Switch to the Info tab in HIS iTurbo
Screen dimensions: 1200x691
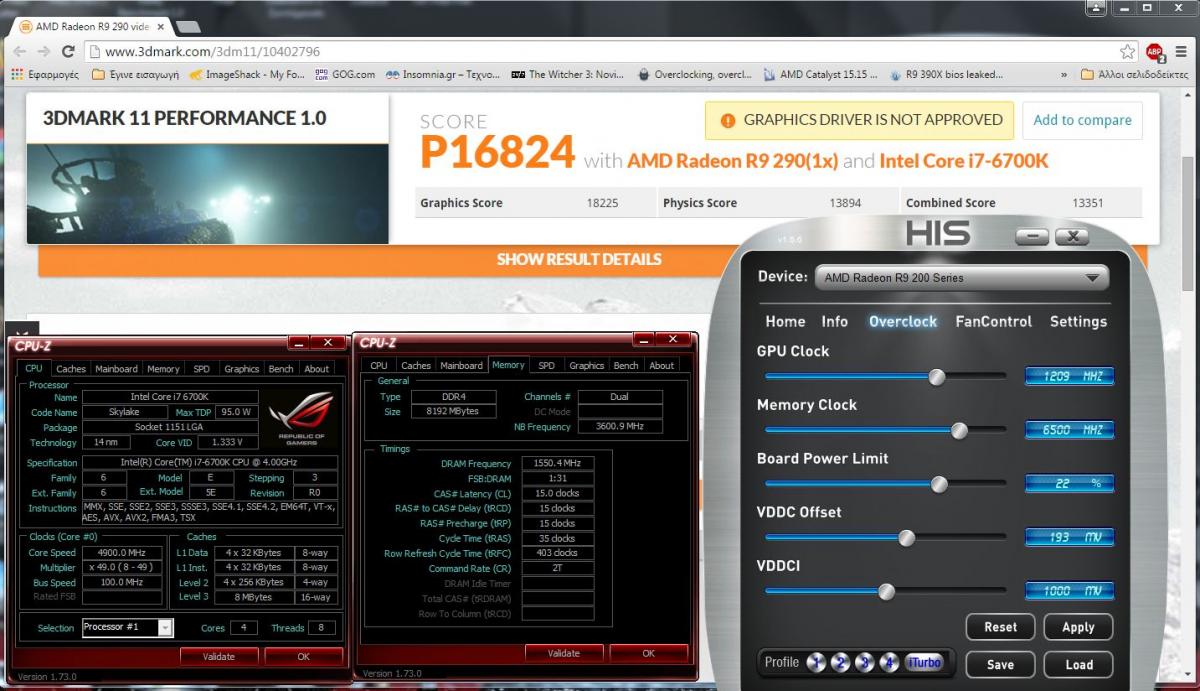[x=835, y=321]
